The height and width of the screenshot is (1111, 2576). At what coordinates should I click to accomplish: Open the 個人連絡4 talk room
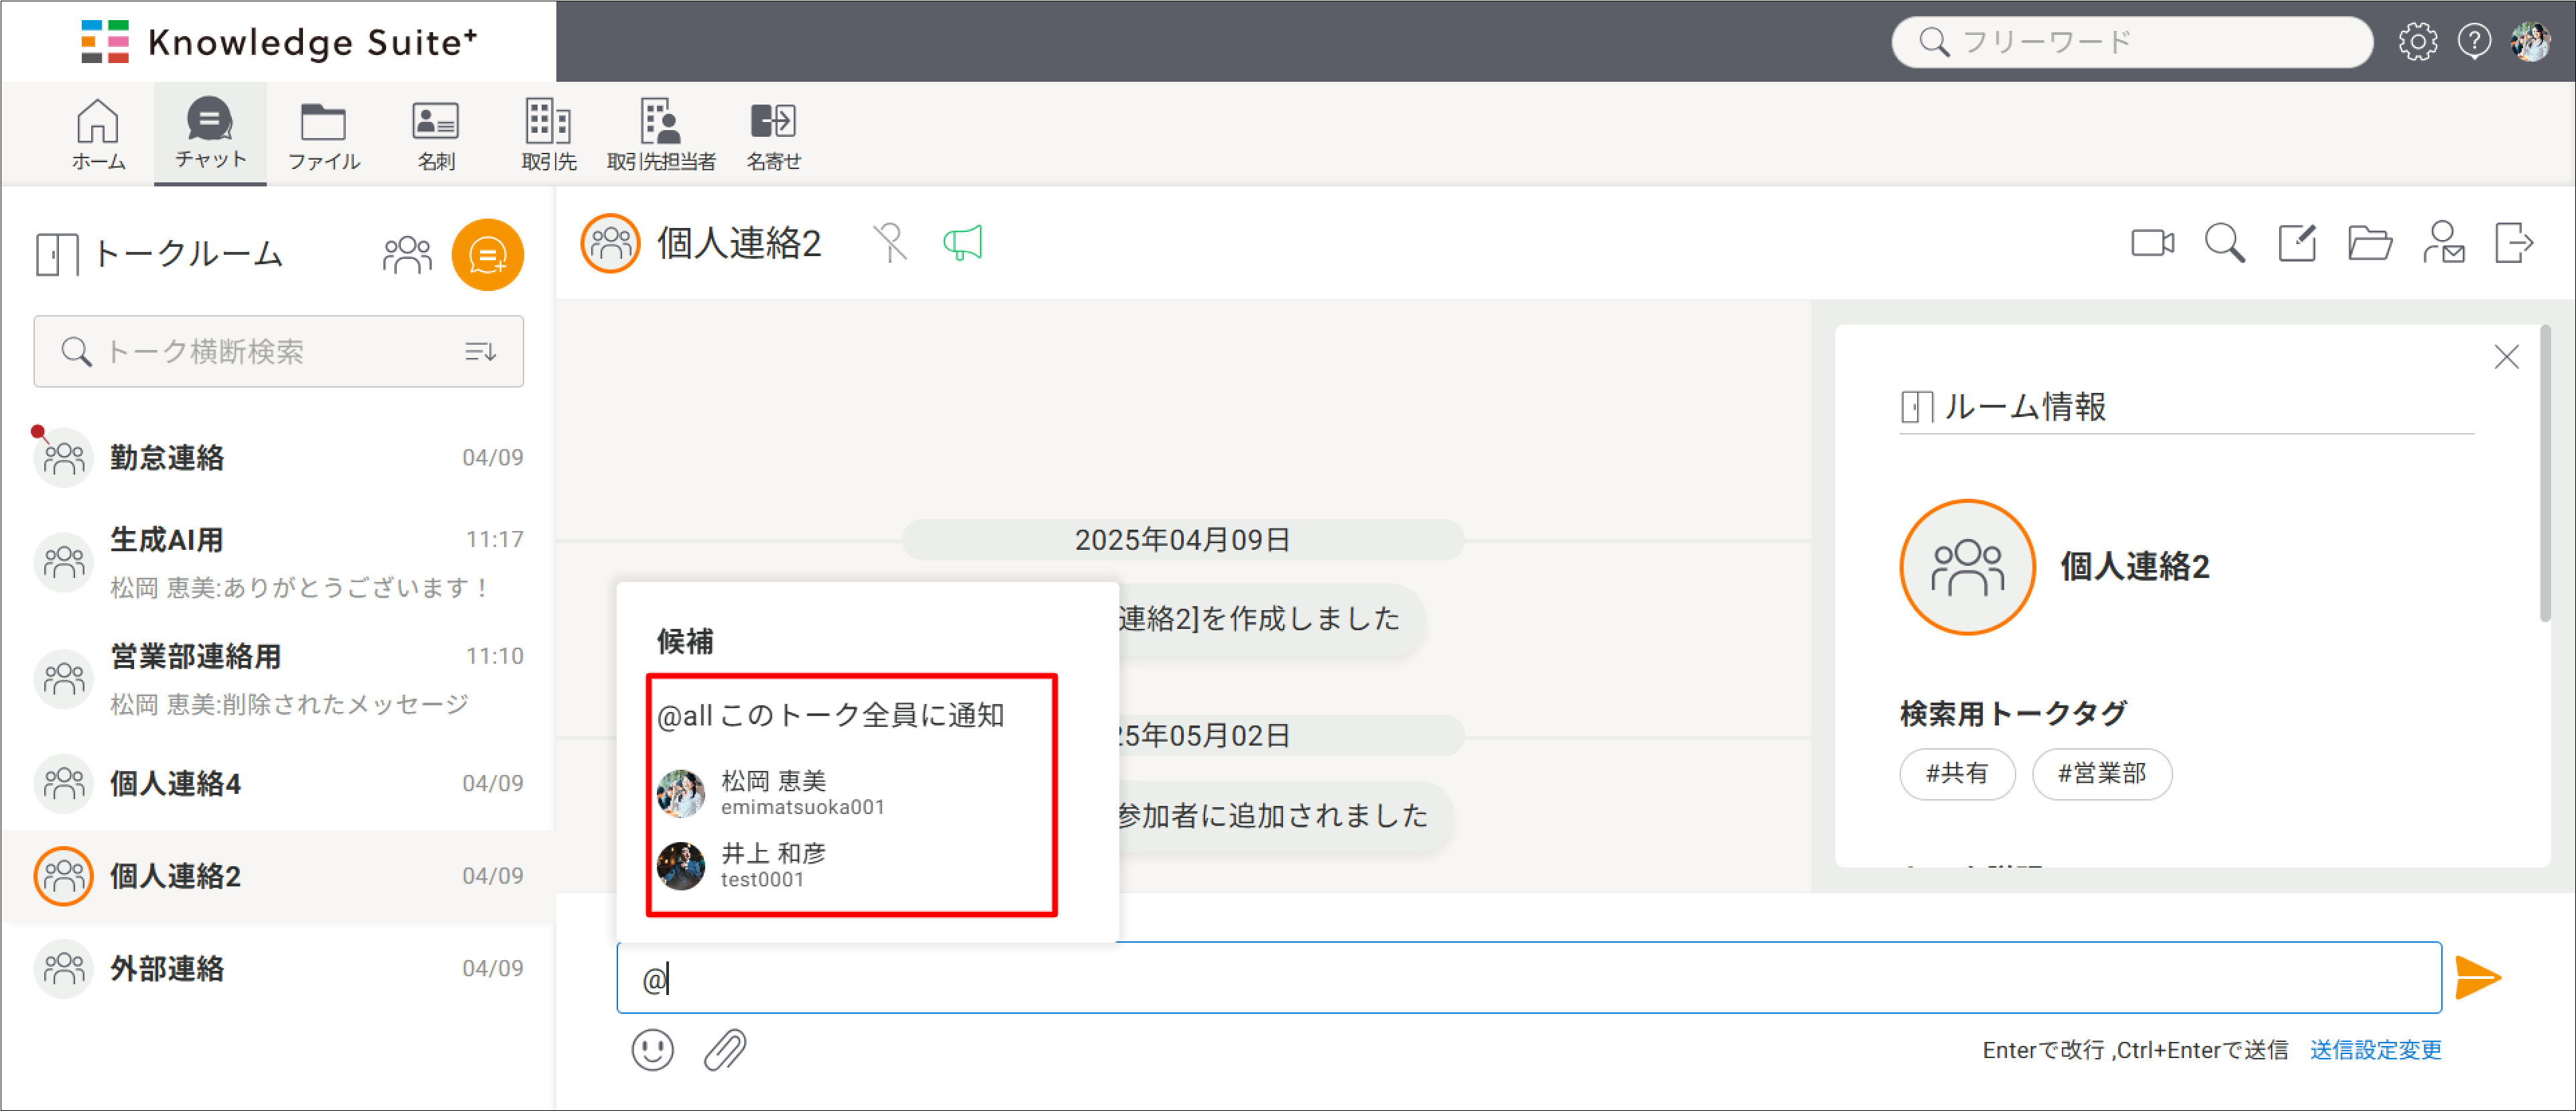click(x=278, y=783)
